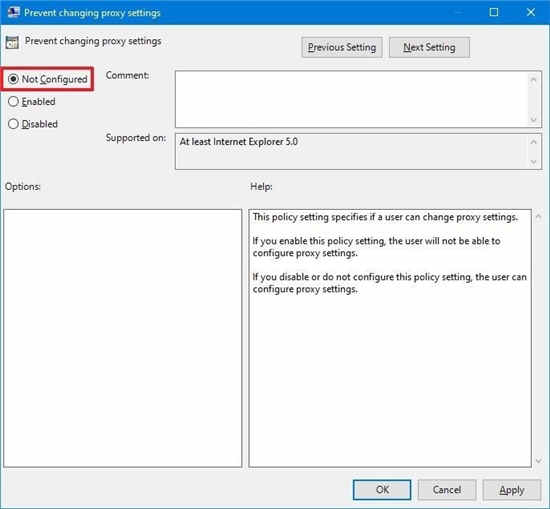Viewport: 550px width, 509px height.
Task: Click the policy setting icon beside the heading
Action: click(12, 42)
